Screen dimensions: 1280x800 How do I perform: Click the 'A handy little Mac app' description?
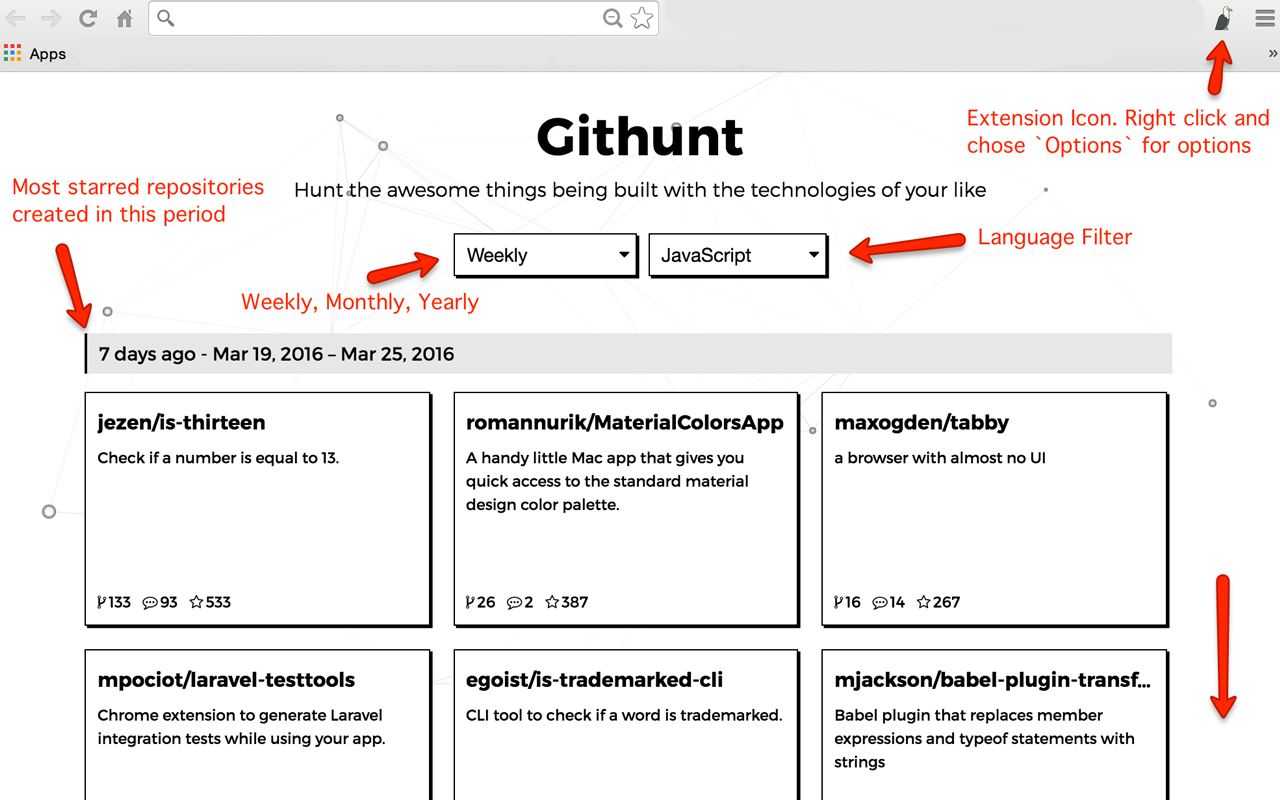[607, 481]
